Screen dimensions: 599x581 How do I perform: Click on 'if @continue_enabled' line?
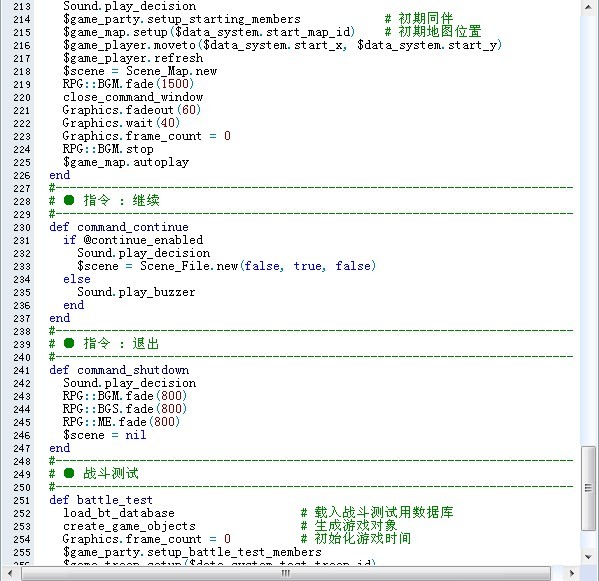coord(133,240)
